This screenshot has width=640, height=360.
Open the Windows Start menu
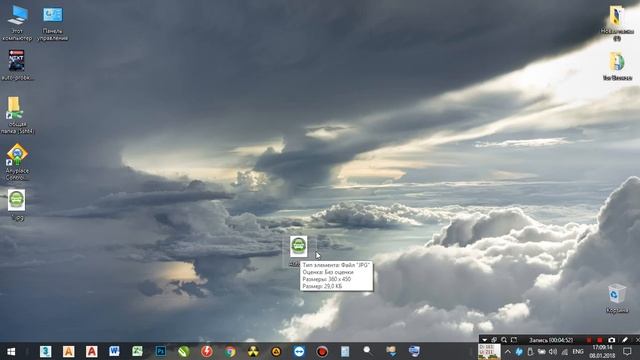[11, 351]
